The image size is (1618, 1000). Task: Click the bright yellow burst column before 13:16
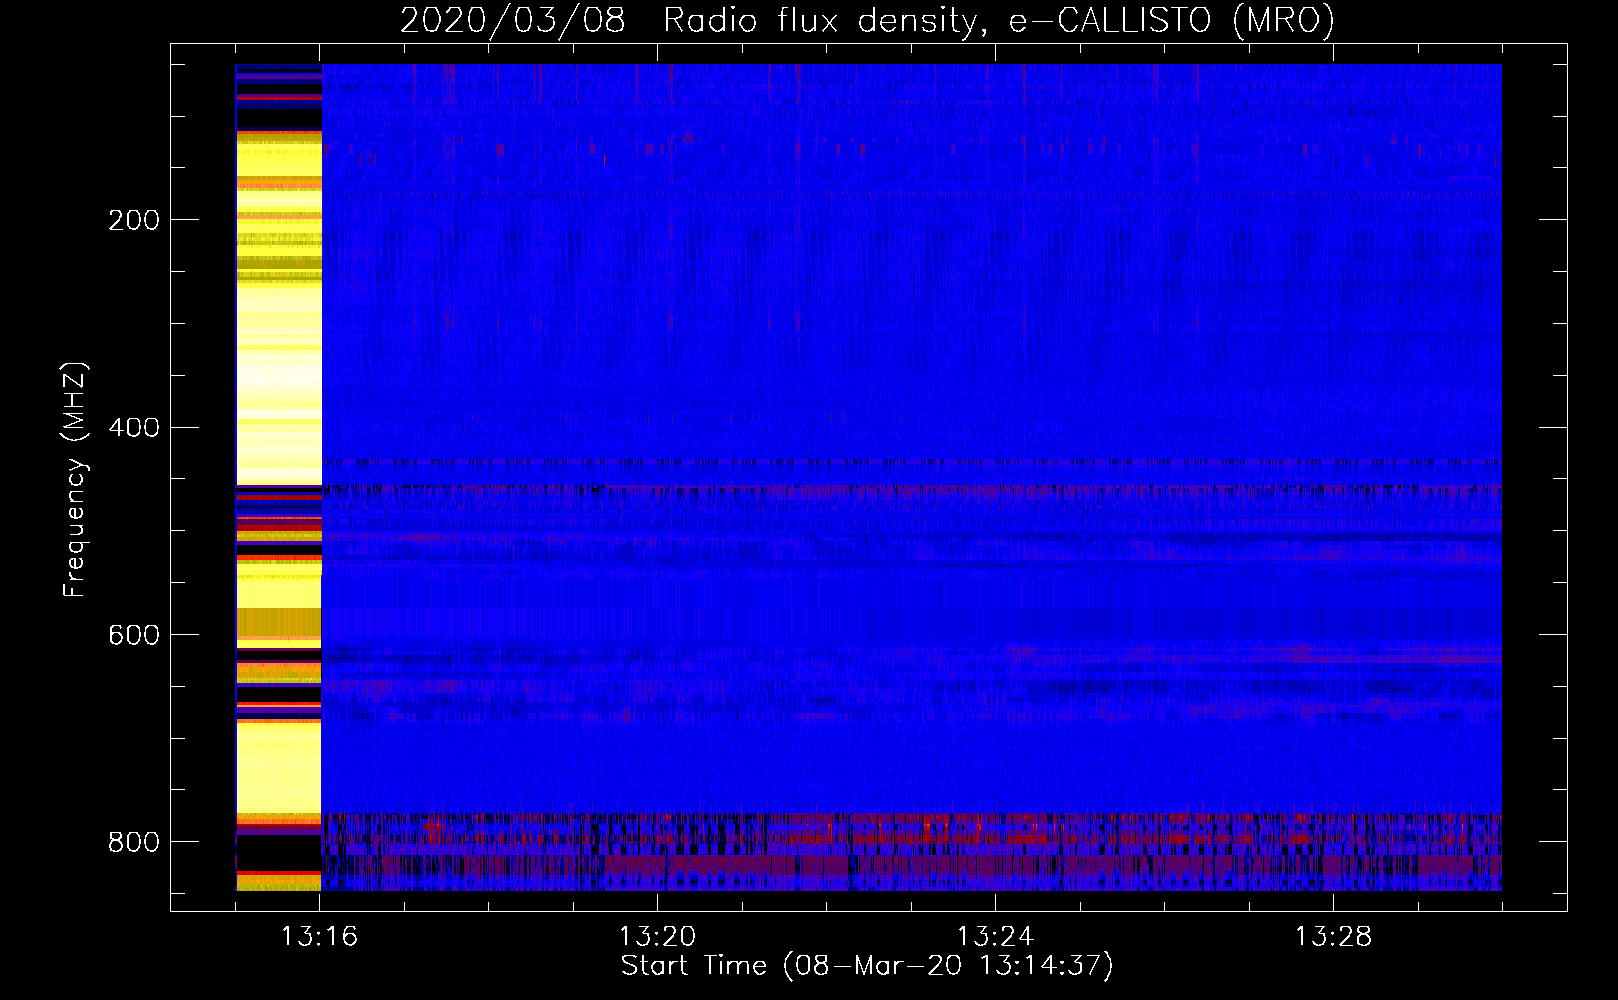(x=279, y=477)
